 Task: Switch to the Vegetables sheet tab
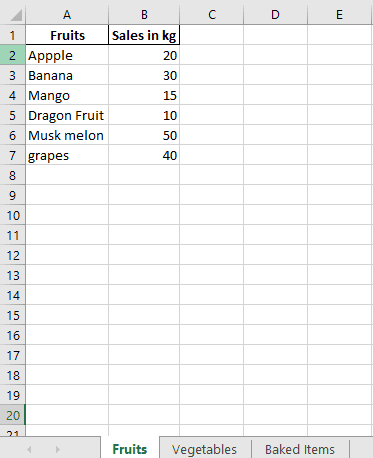[x=204, y=449]
